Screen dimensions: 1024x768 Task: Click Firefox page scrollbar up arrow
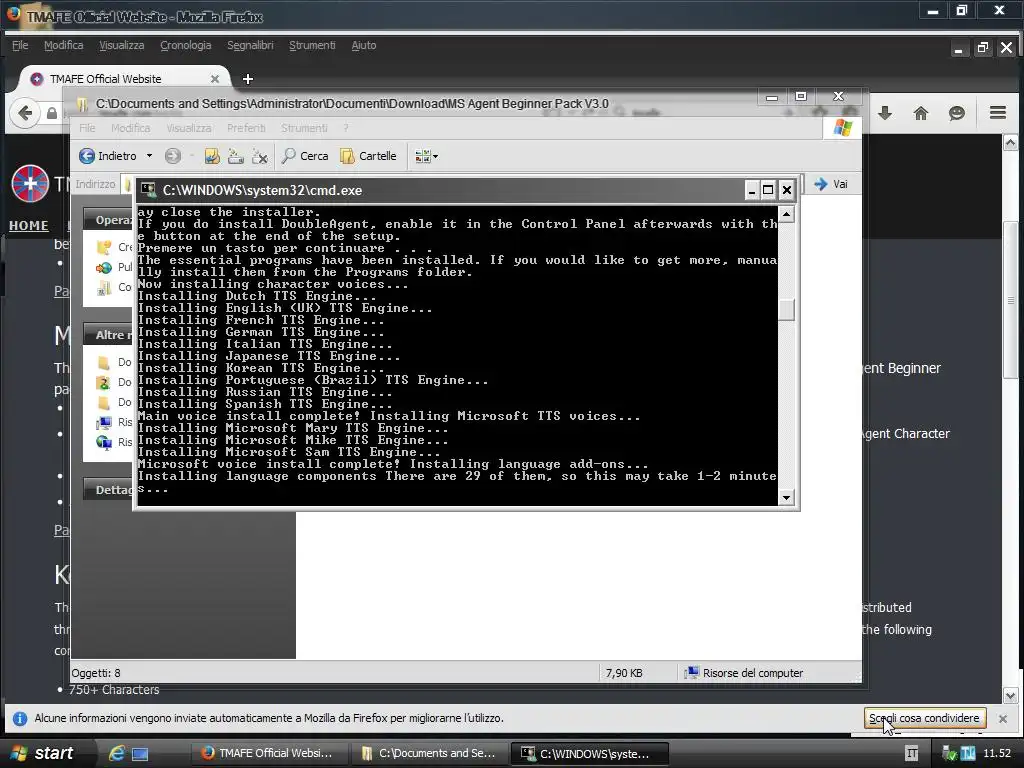[1010, 142]
